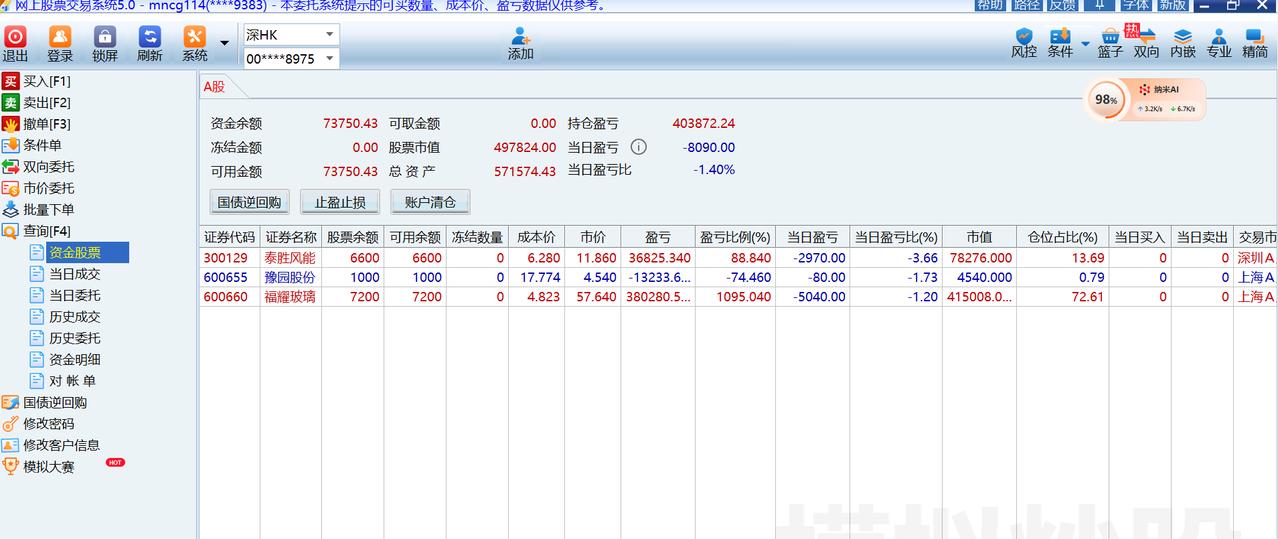The width and height of the screenshot is (1278, 539).
Task: Click the pin icon in title bar
Action: (x=1098, y=5)
